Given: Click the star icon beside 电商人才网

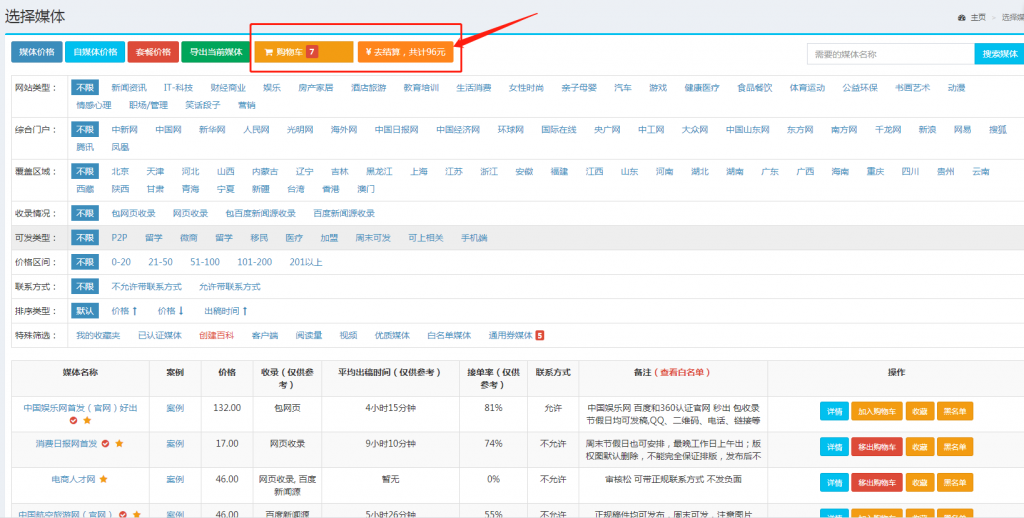Looking at the screenshot, I should pyautogui.click(x=103, y=480).
